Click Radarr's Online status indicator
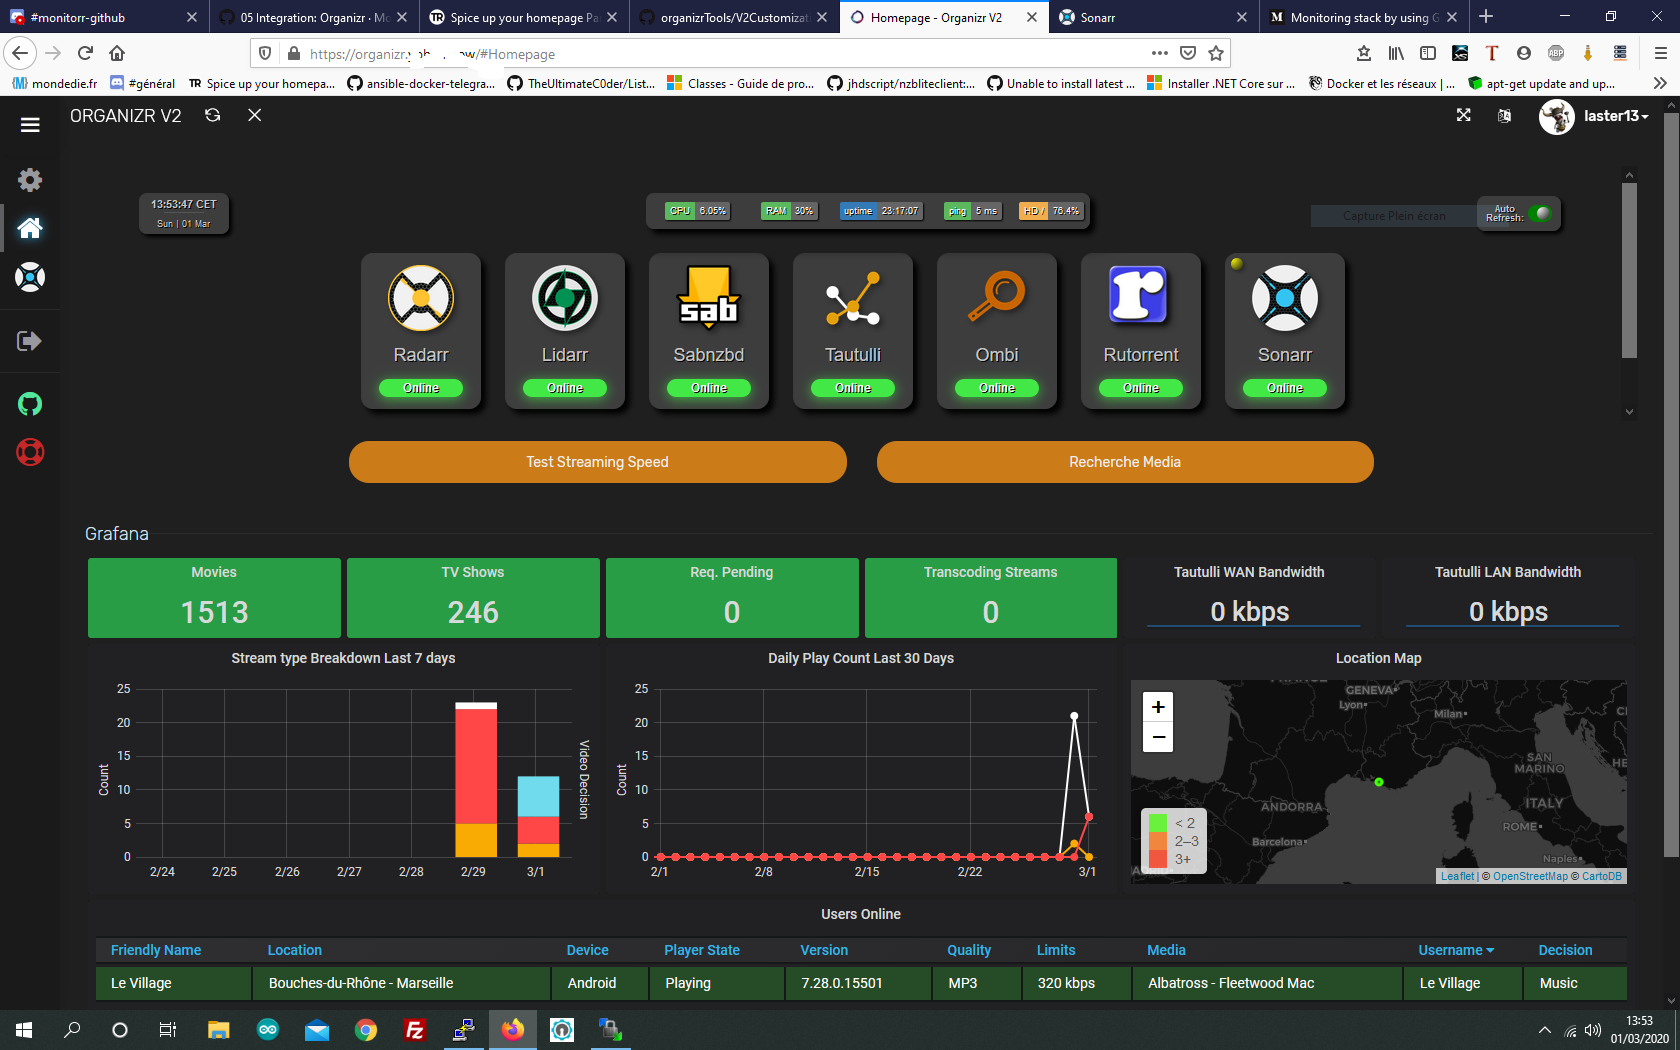Image resolution: width=1680 pixels, height=1050 pixels. (421, 388)
